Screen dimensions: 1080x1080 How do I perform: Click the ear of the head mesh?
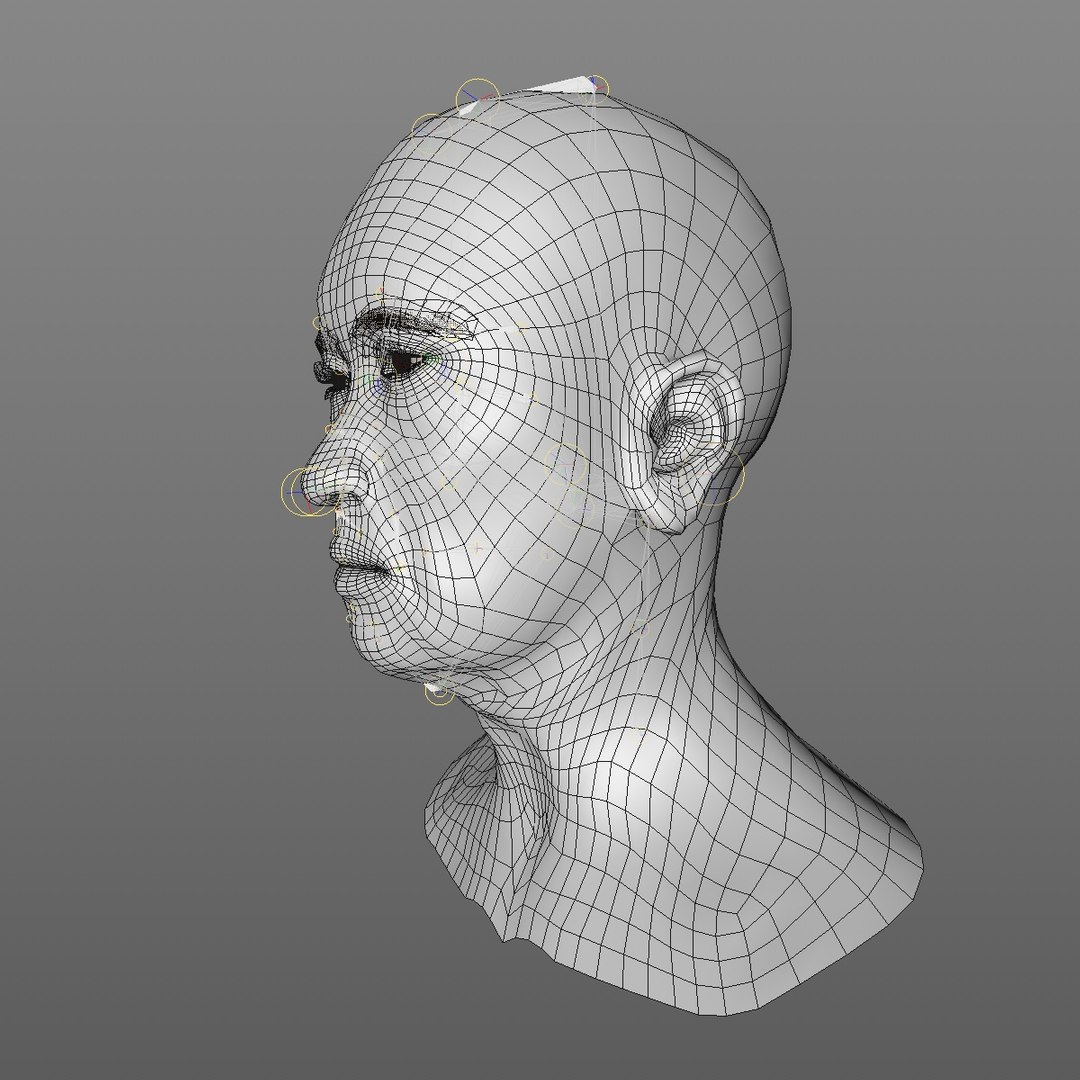tap(685, 441)
